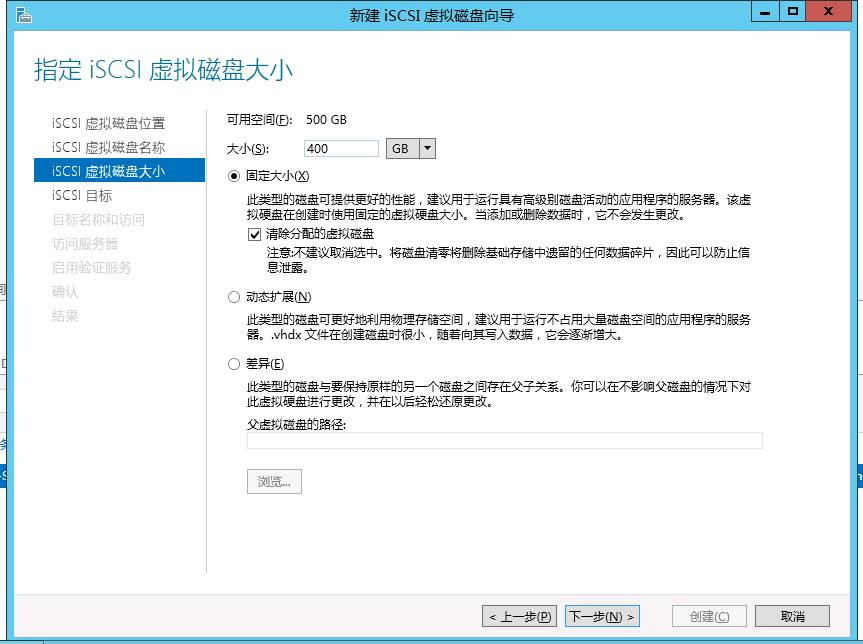The height and width of the screenshot is (644, 863).
Task: Uncheck the 清除分配的虚拟磁盘 checkbox
Action: click(x=254, y=234)
